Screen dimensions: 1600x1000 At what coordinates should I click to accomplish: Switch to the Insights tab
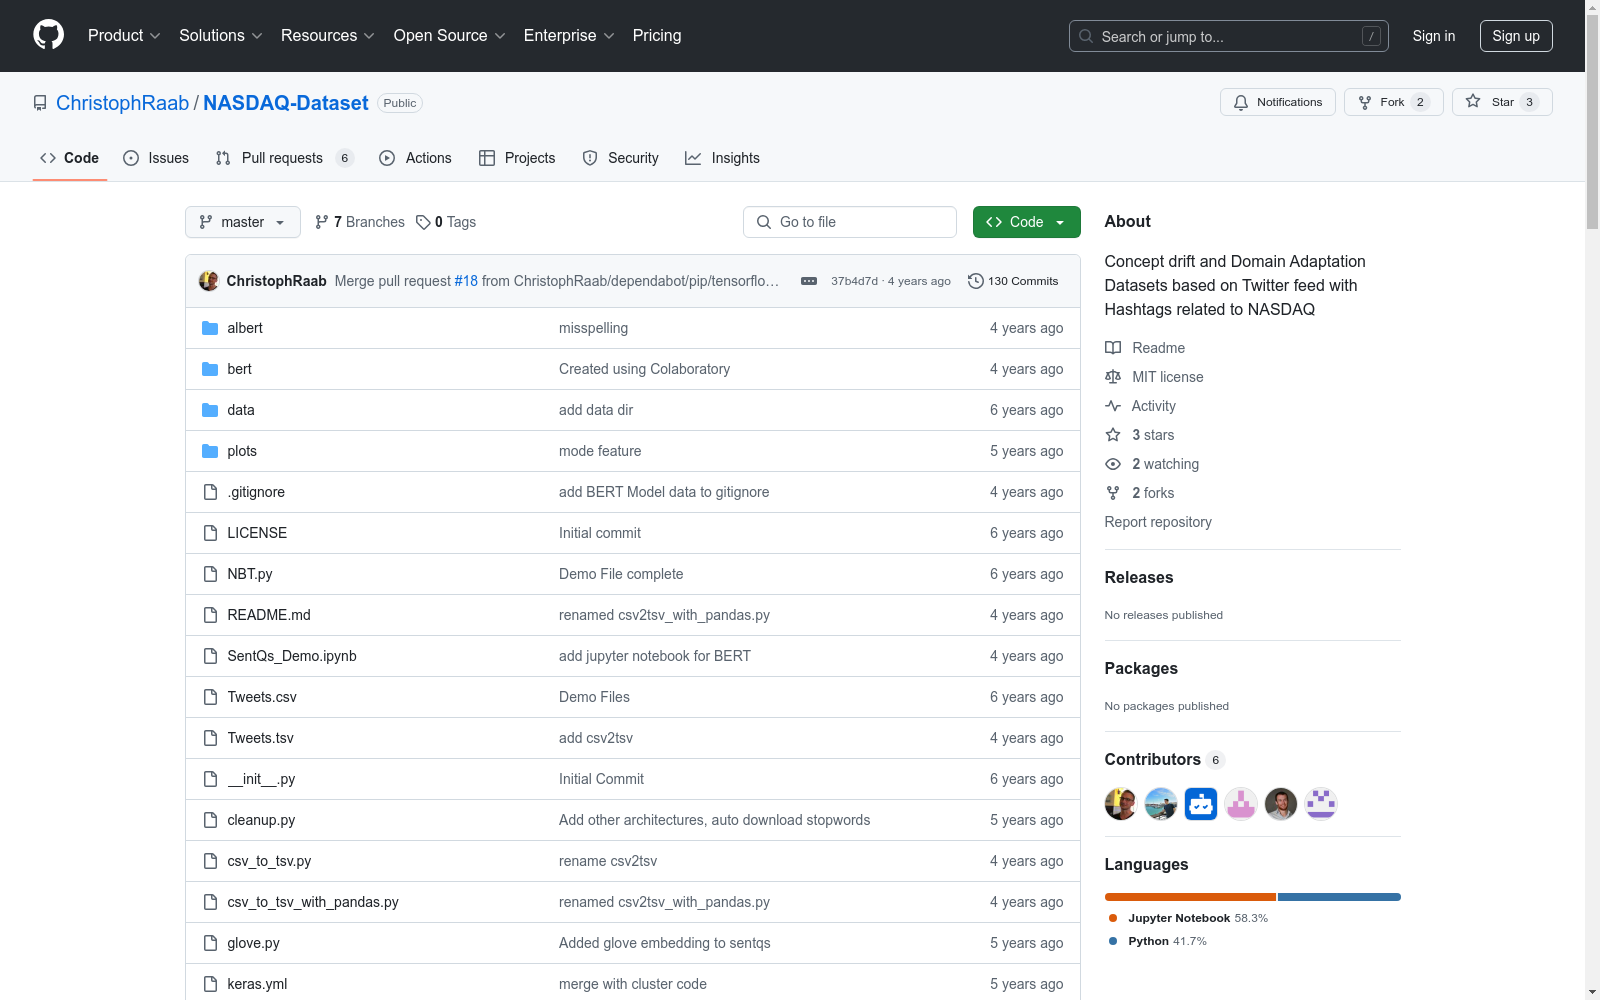point(722,158)
